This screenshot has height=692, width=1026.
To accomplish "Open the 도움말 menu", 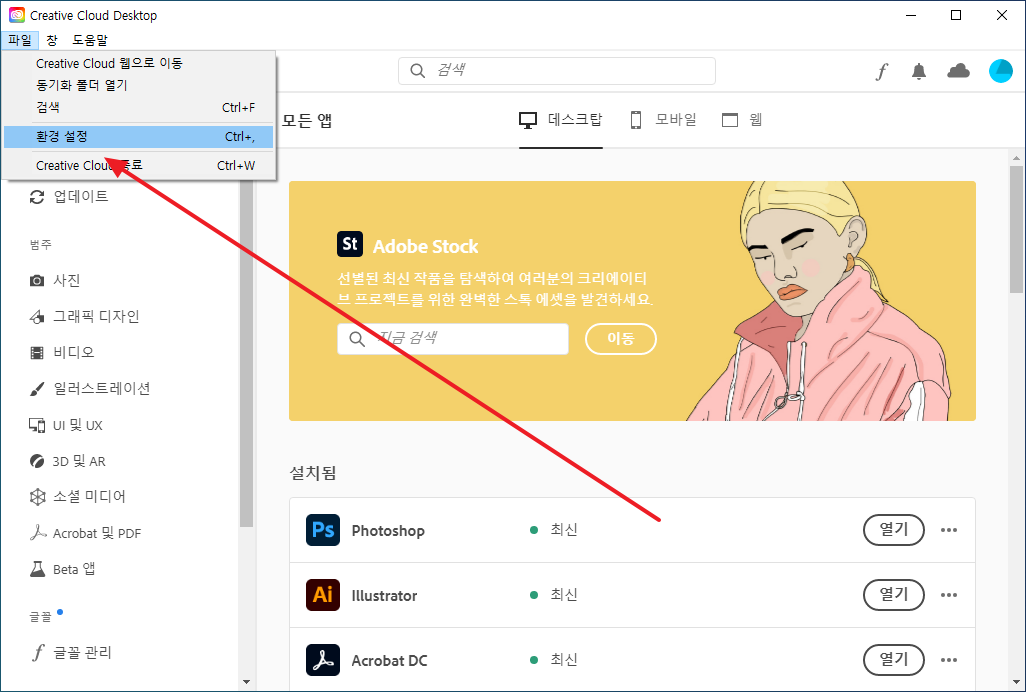I will click(90, 40).
